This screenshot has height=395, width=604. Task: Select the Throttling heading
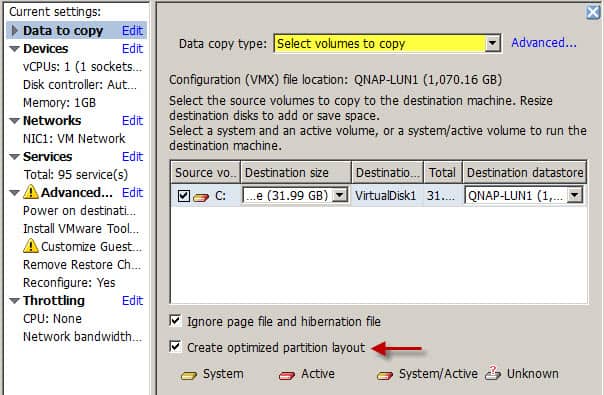pos(54,301)
